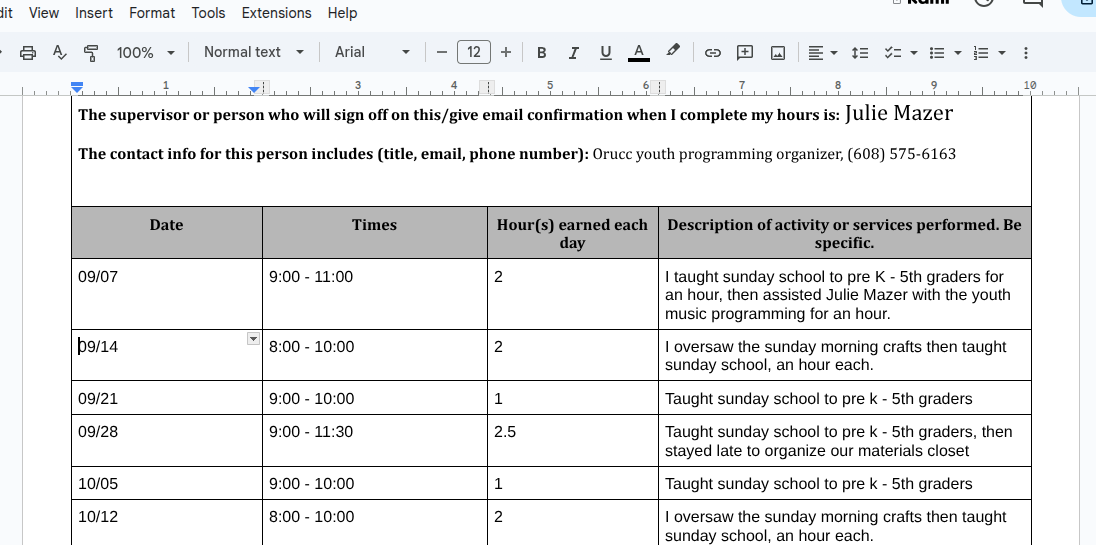Click the 09/14 date cell
The height and width of the screenshot is (545, 1096).
(167, 355)
